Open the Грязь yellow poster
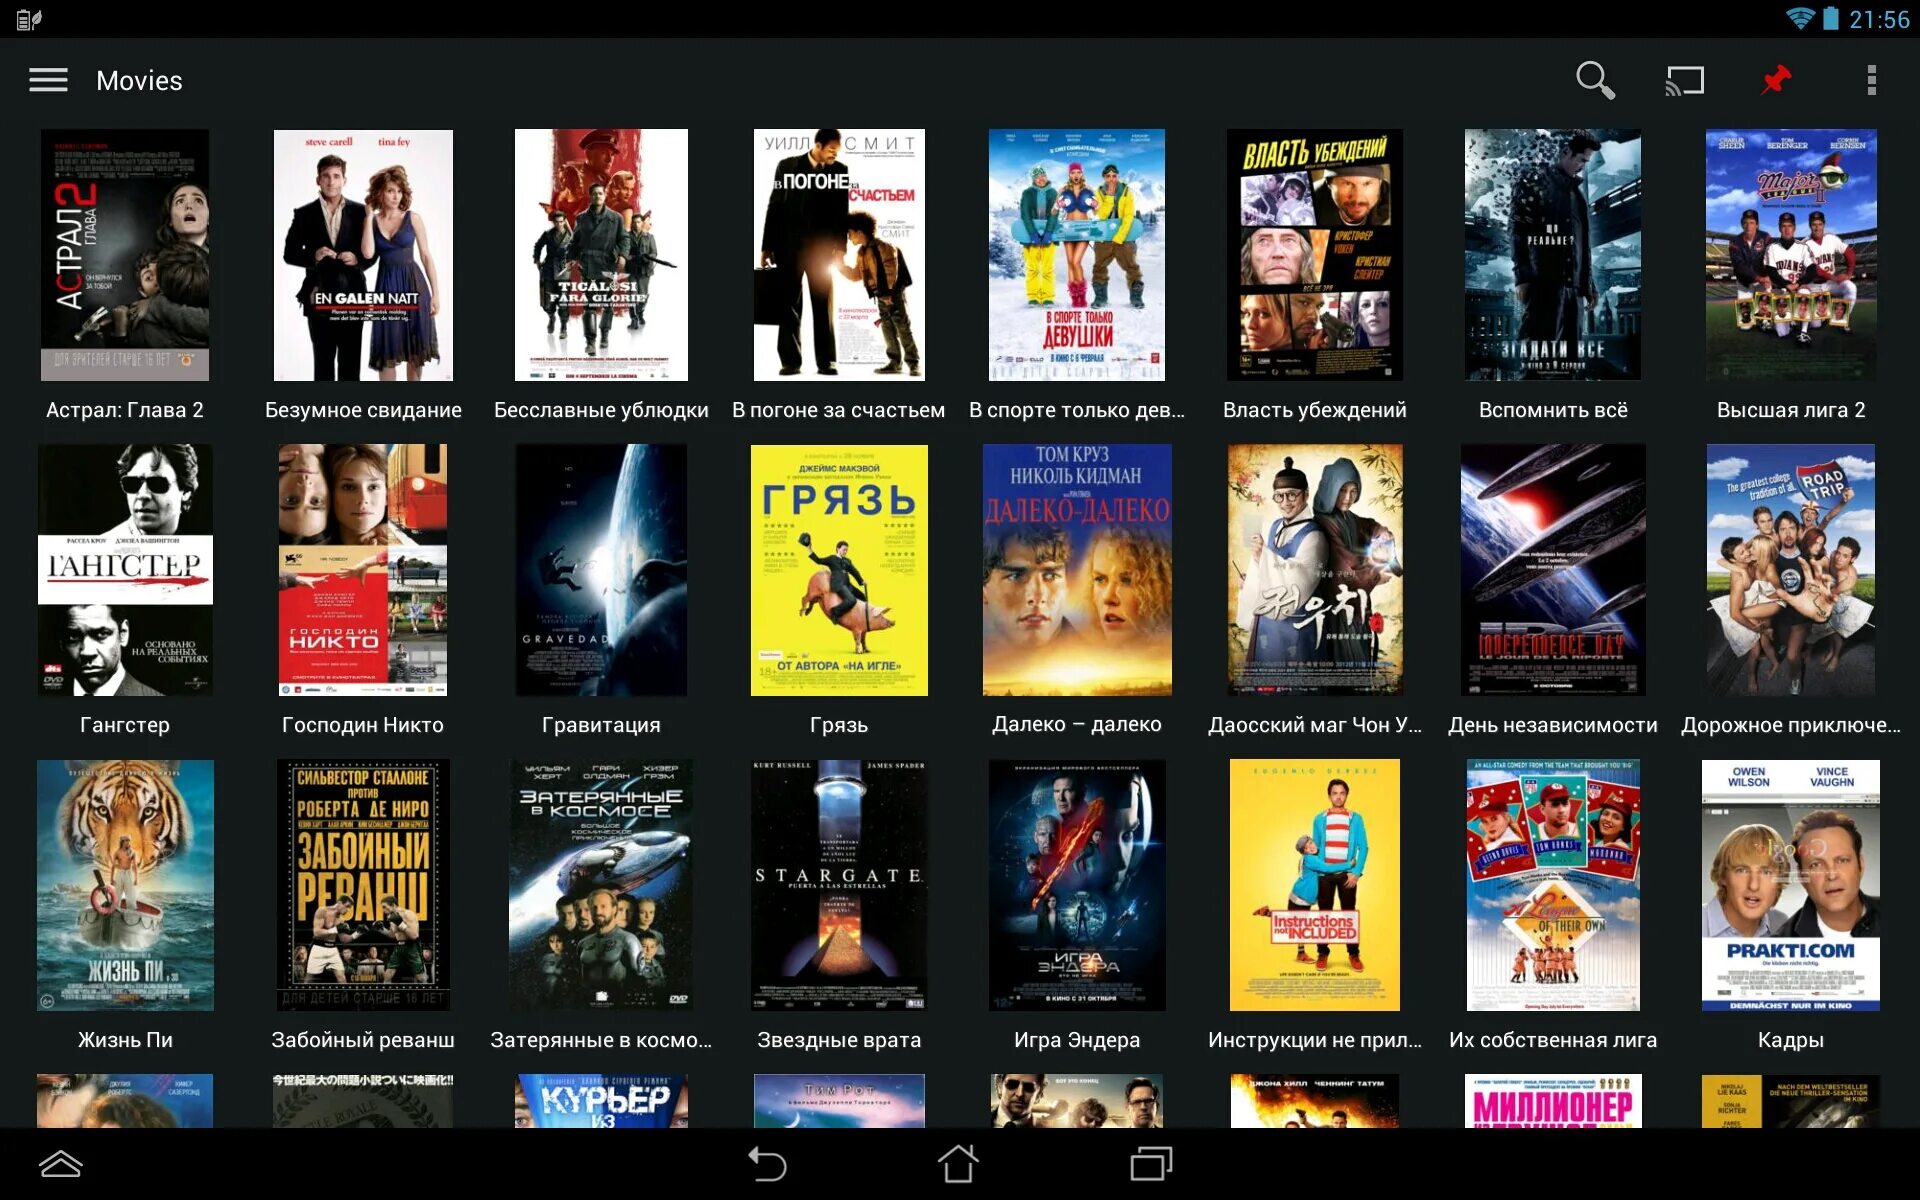The height and width of the screenshot is (1200, 1920). (x=839, y=570)
